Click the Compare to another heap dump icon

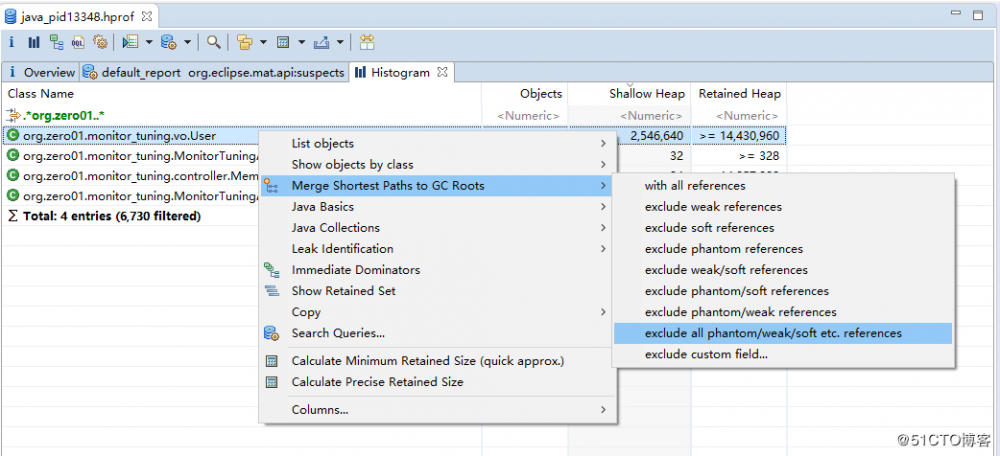coord(367,42)
